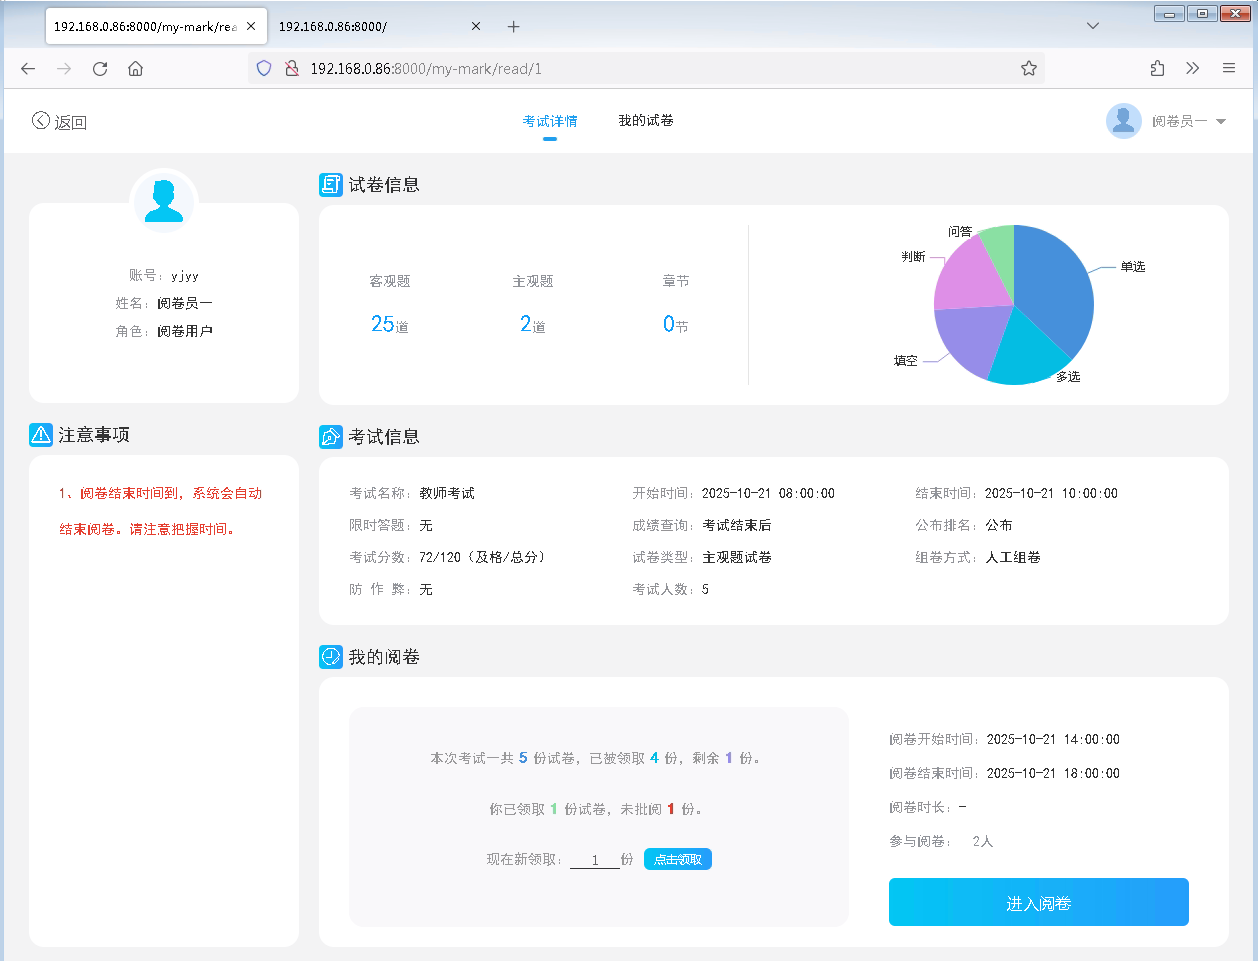The width and height of the screenshot is (1258, 961).
Task: Switch to the 我的试卷 tab
Action: pyautogui.click(x=645, y=121)
